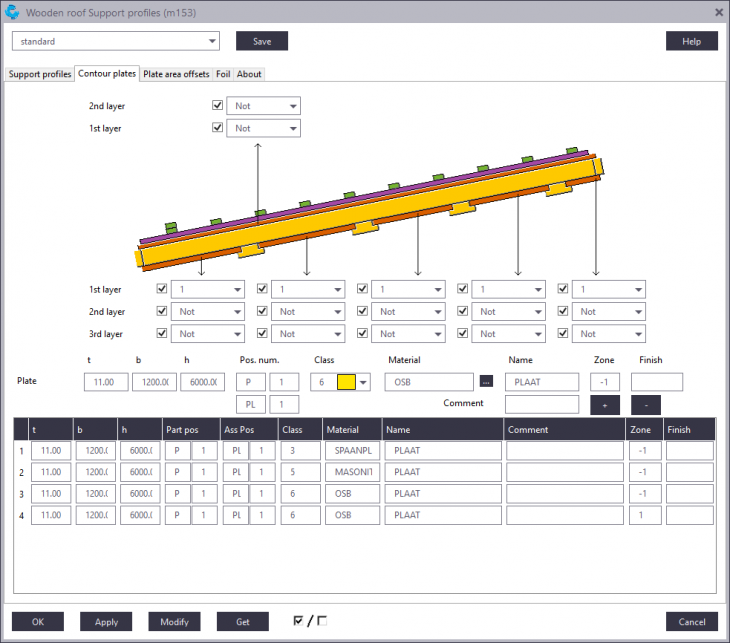730x643 pixels.
Task: Expand the Class dropdown showing 6
Action: pyautogui.click(x=364, y=382)
